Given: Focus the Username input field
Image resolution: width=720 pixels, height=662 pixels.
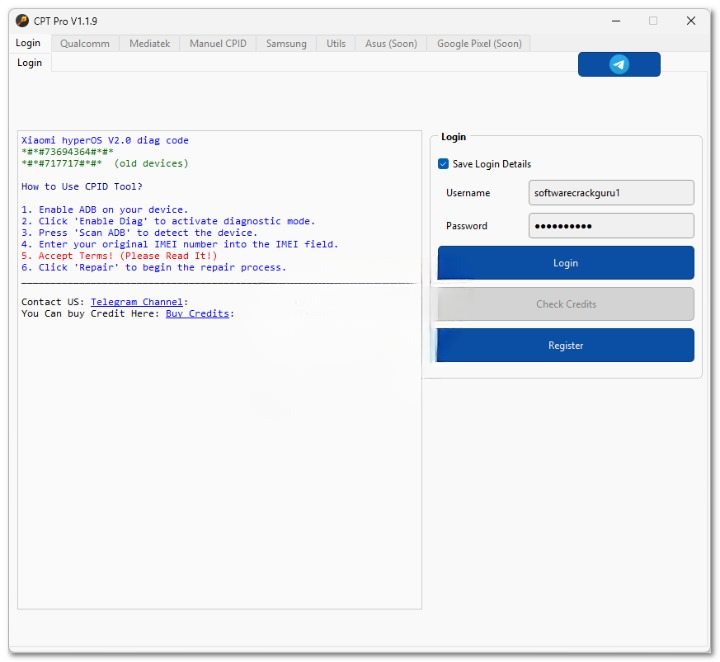Looking at the screenshot, I should pos(611,193).
